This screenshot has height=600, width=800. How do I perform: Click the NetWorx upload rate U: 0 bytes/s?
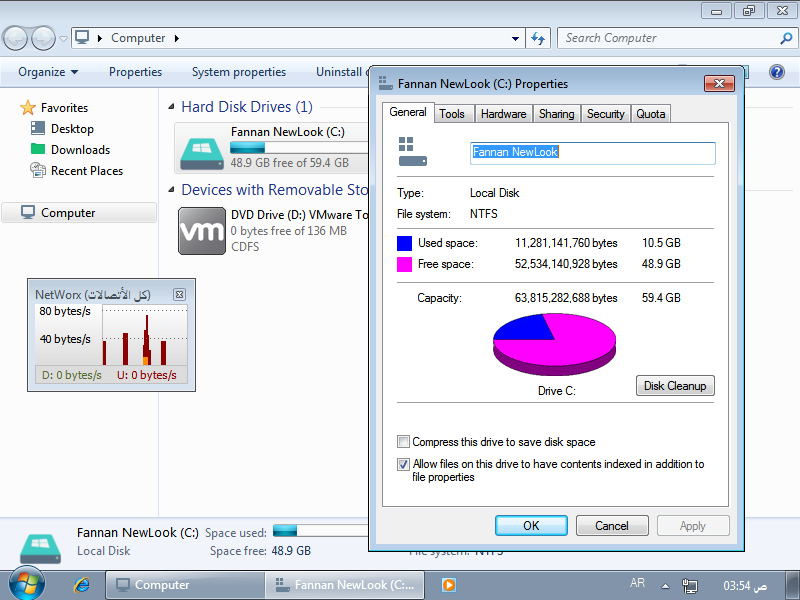pos(147,375)
